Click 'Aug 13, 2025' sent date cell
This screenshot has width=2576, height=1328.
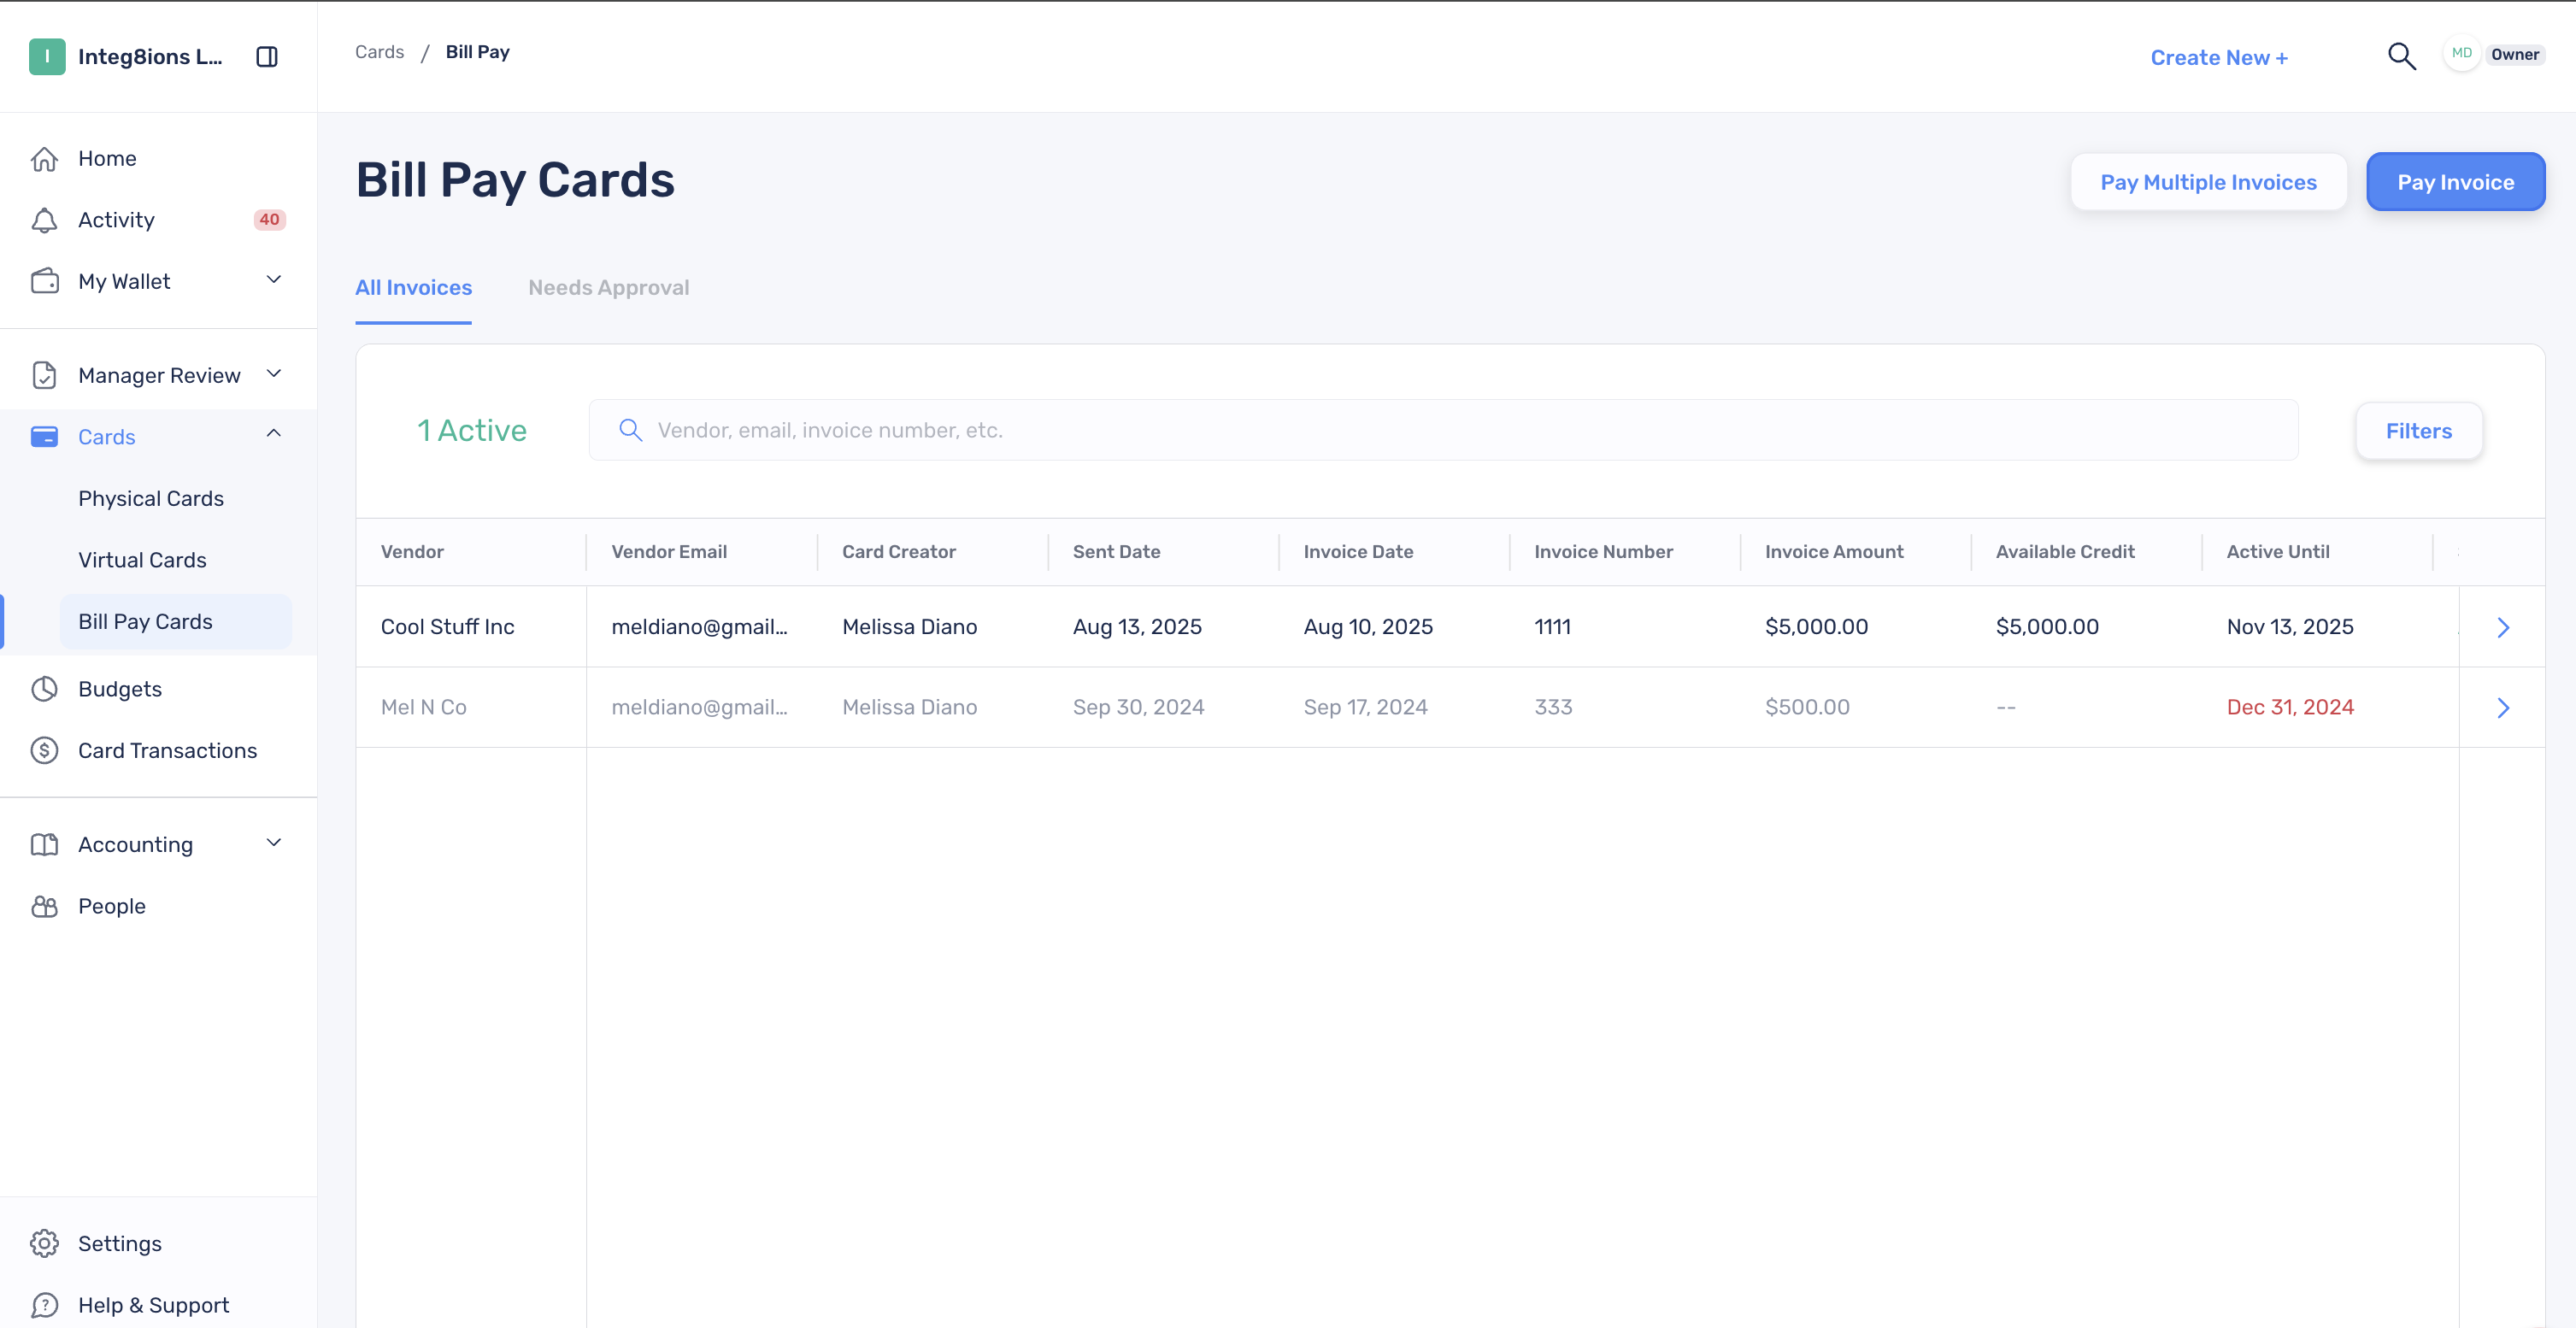(1137, 627)
